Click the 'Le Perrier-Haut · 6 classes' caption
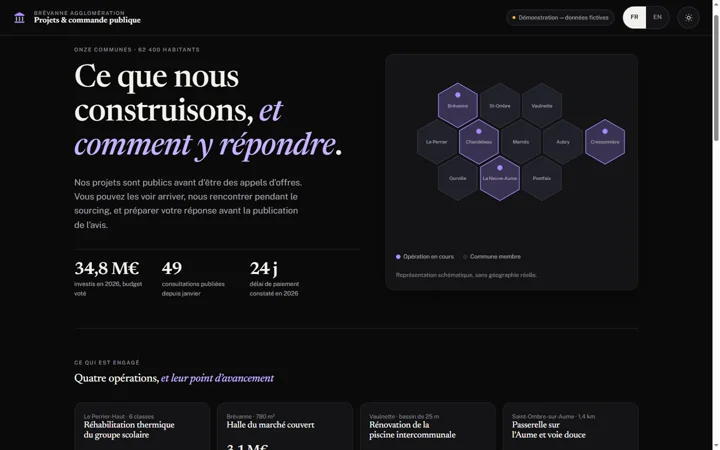 click(x=118, y=416)
